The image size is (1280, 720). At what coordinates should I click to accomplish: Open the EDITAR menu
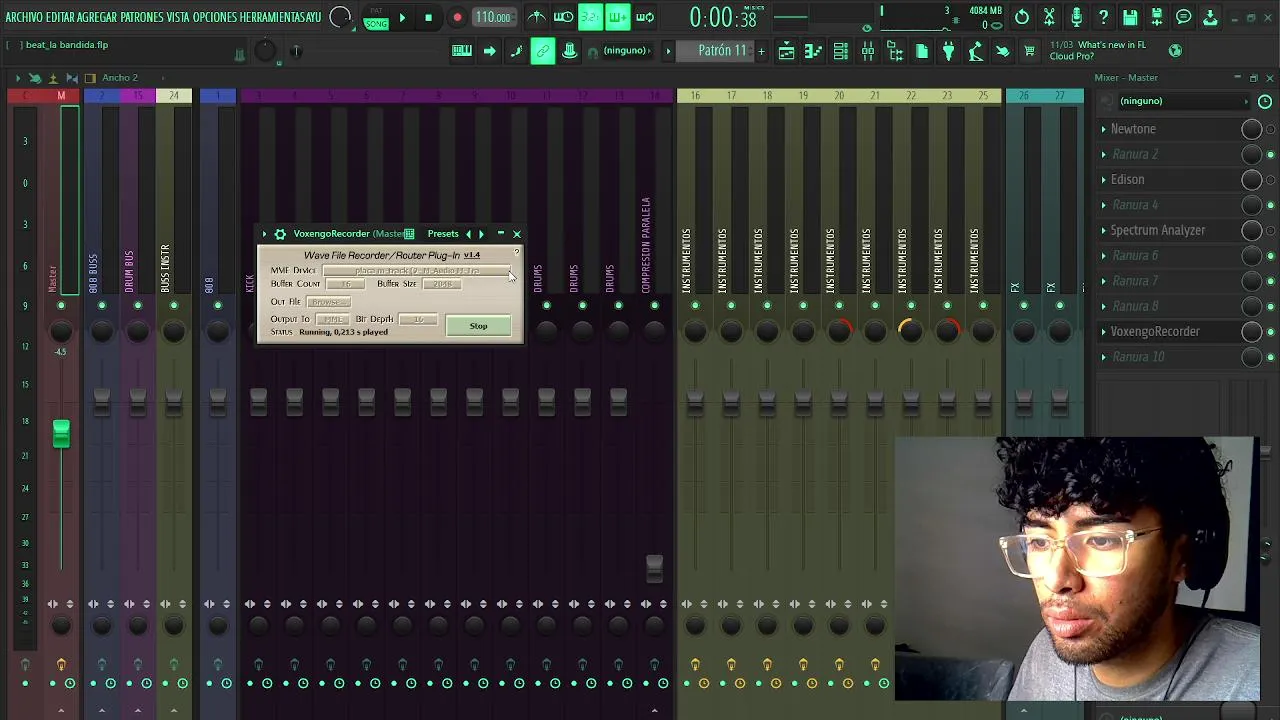coord(60,17)
